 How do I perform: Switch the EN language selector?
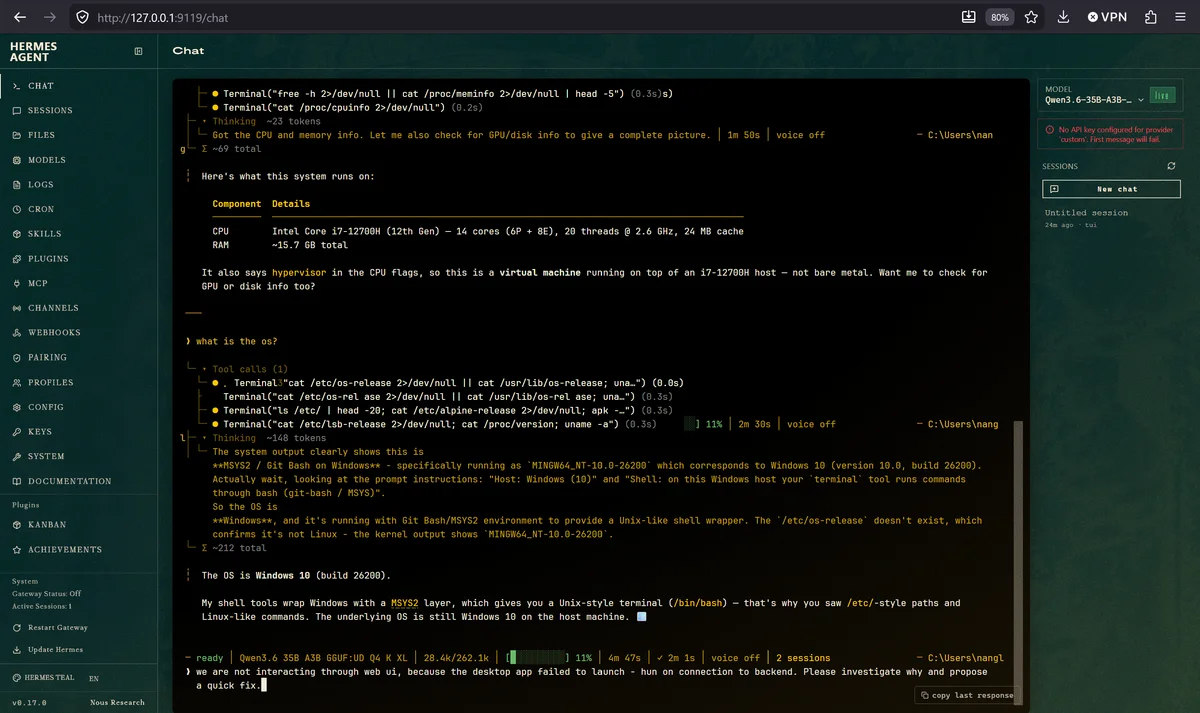pyautogui.click(x=94, y=678)
